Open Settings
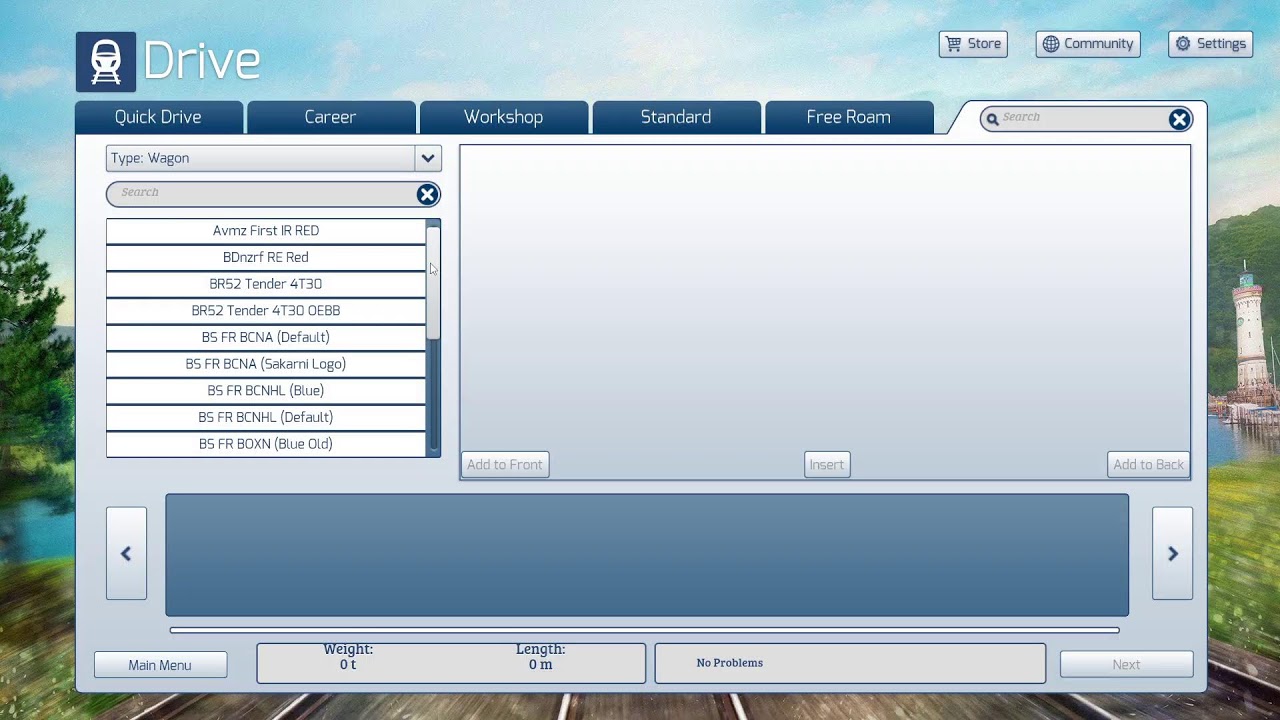The width and height of the screenshot is (1280, 720). 1210,44
